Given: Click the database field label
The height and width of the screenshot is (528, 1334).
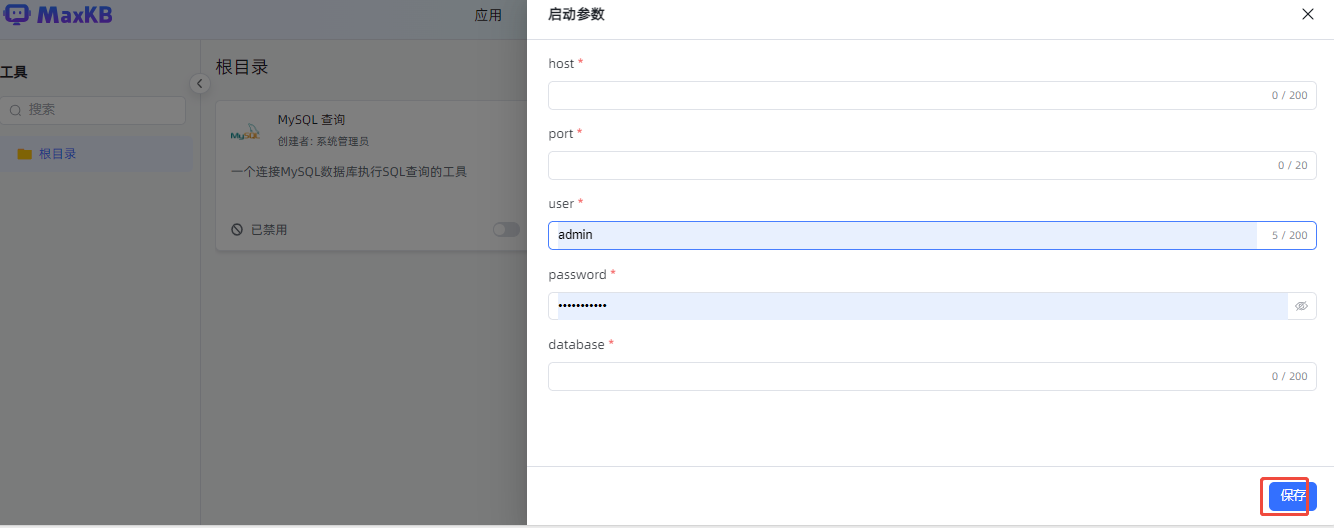Looking at the screenshot, I should point(576,344).
